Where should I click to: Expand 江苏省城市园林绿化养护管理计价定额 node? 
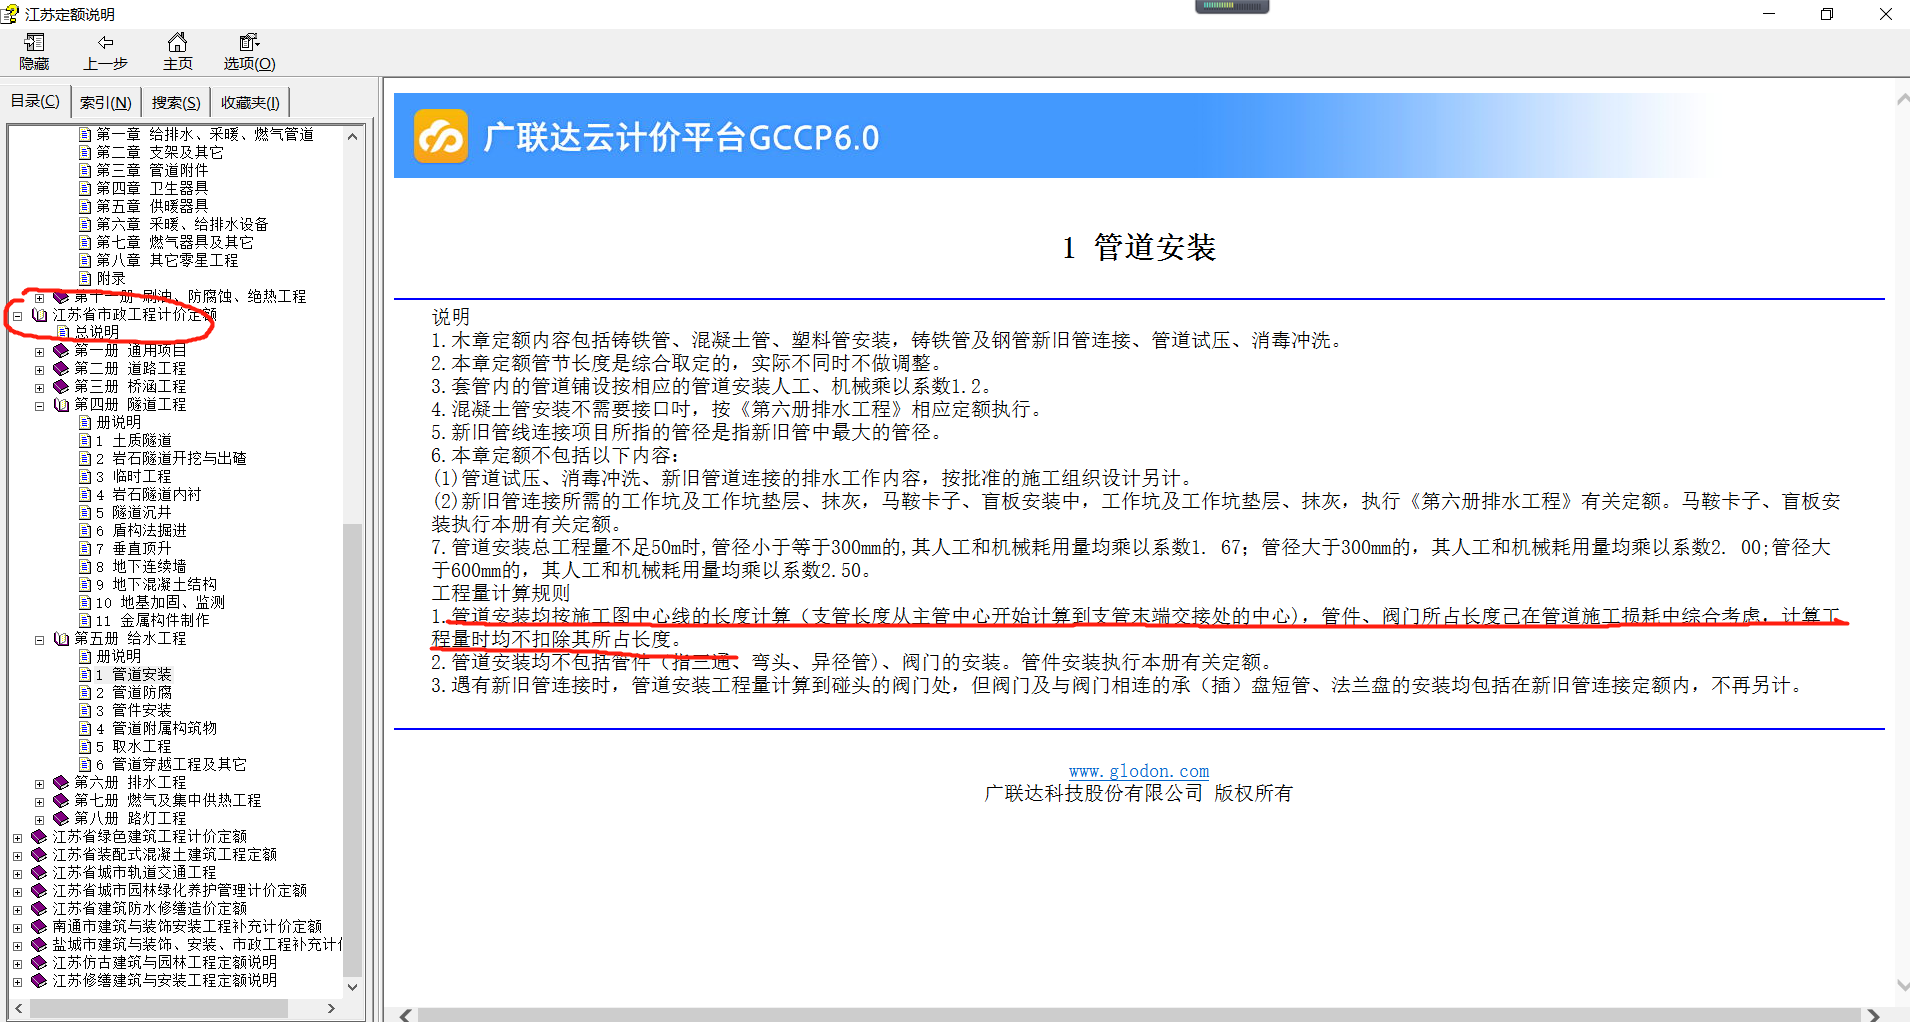pyautogui.click(x=17, y=892)
